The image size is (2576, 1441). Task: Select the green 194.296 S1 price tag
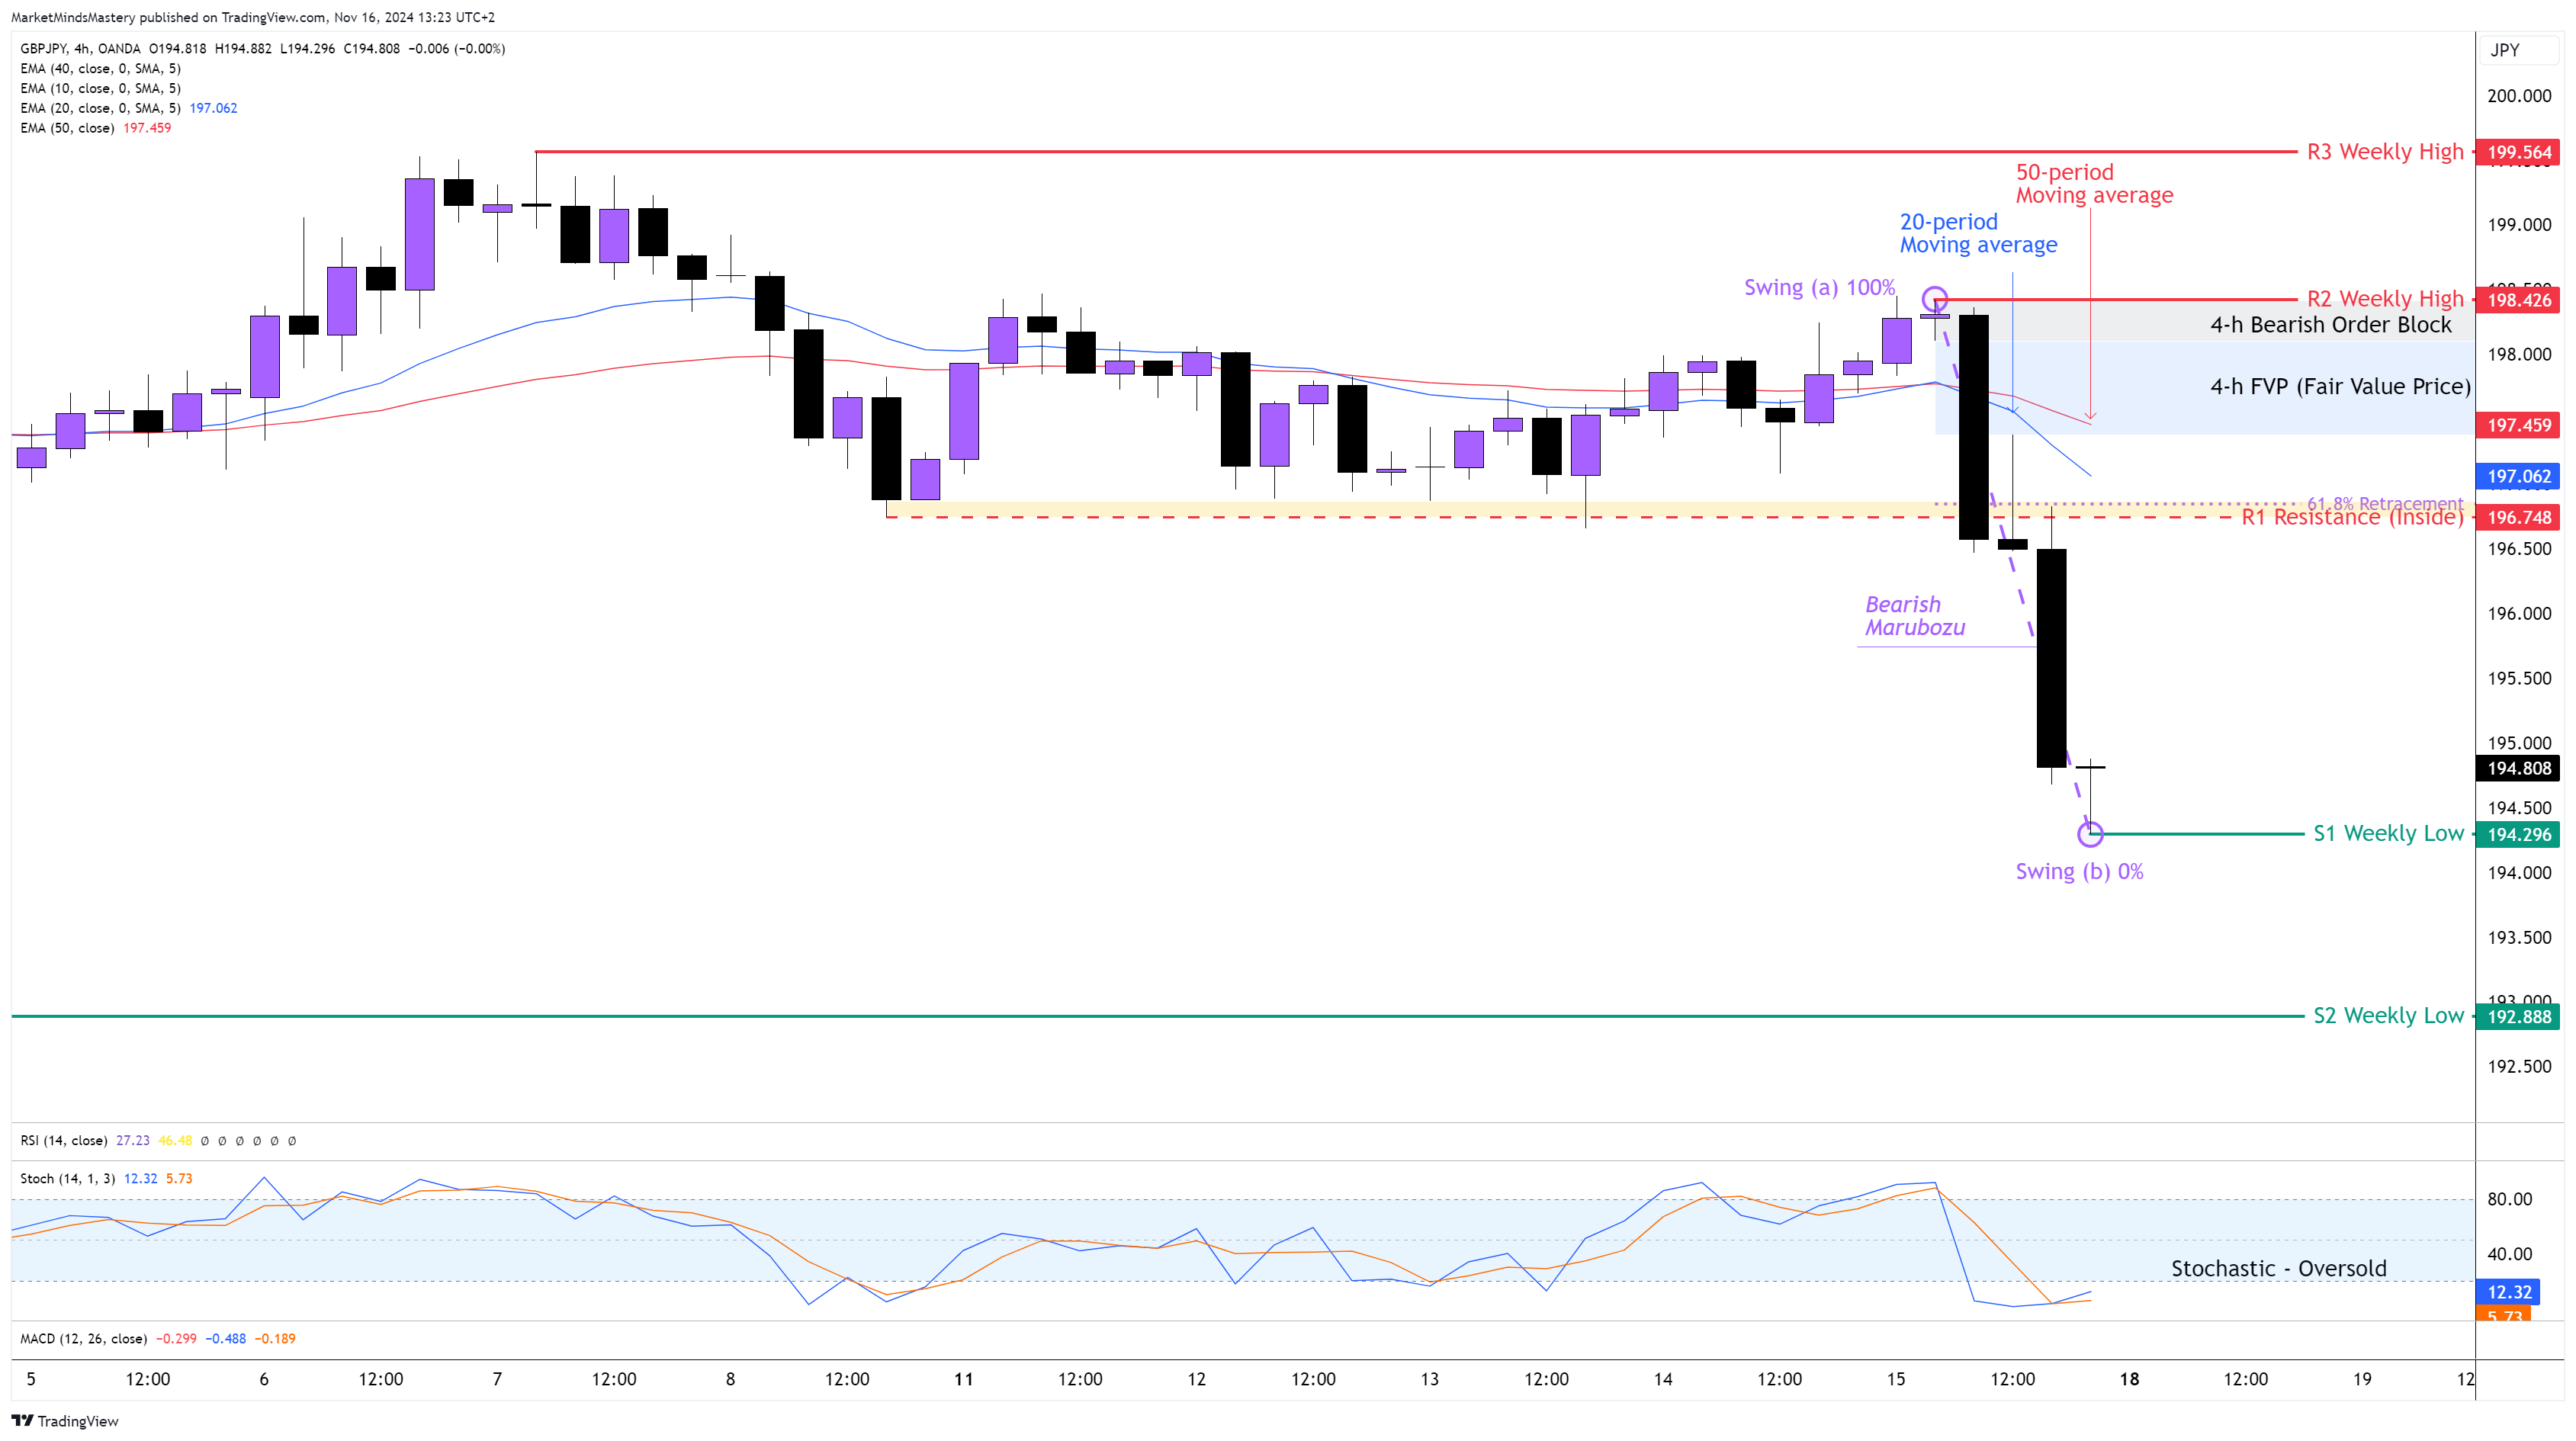tap(2518, 834)
